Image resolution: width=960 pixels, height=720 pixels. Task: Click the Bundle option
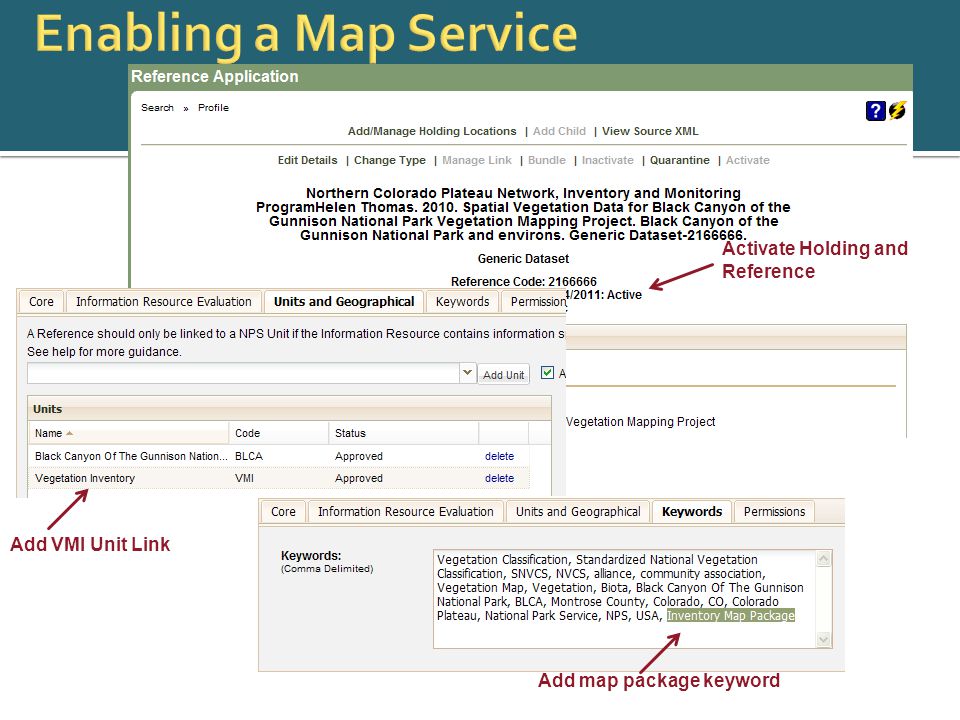point(547,160)
